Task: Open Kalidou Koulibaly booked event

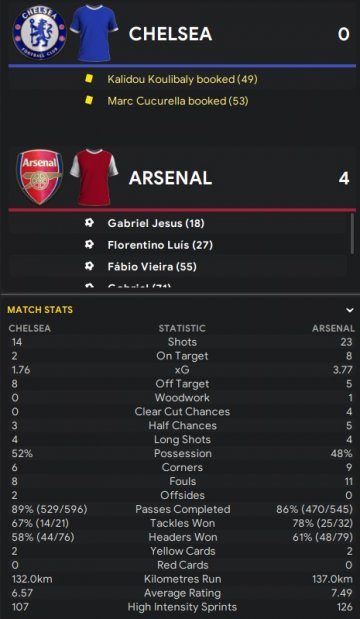Action: pyautogui.click(x=182, y=79)
